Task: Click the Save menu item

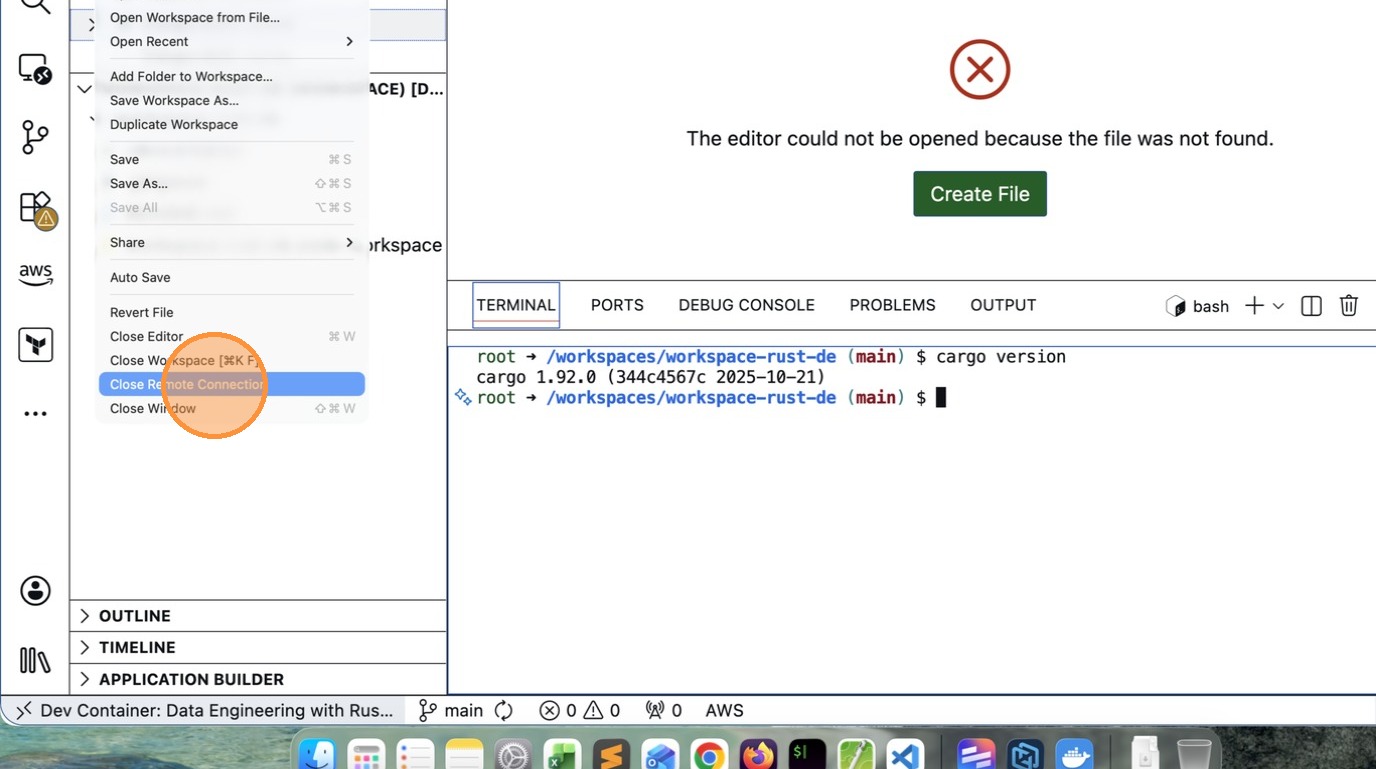Action: [x=231, y=159]
